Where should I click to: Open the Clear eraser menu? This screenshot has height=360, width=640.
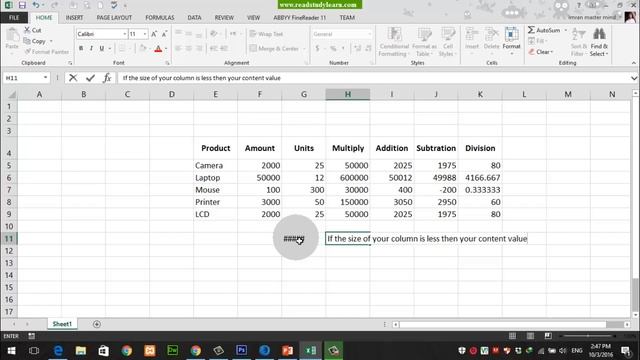pos(541,52)
